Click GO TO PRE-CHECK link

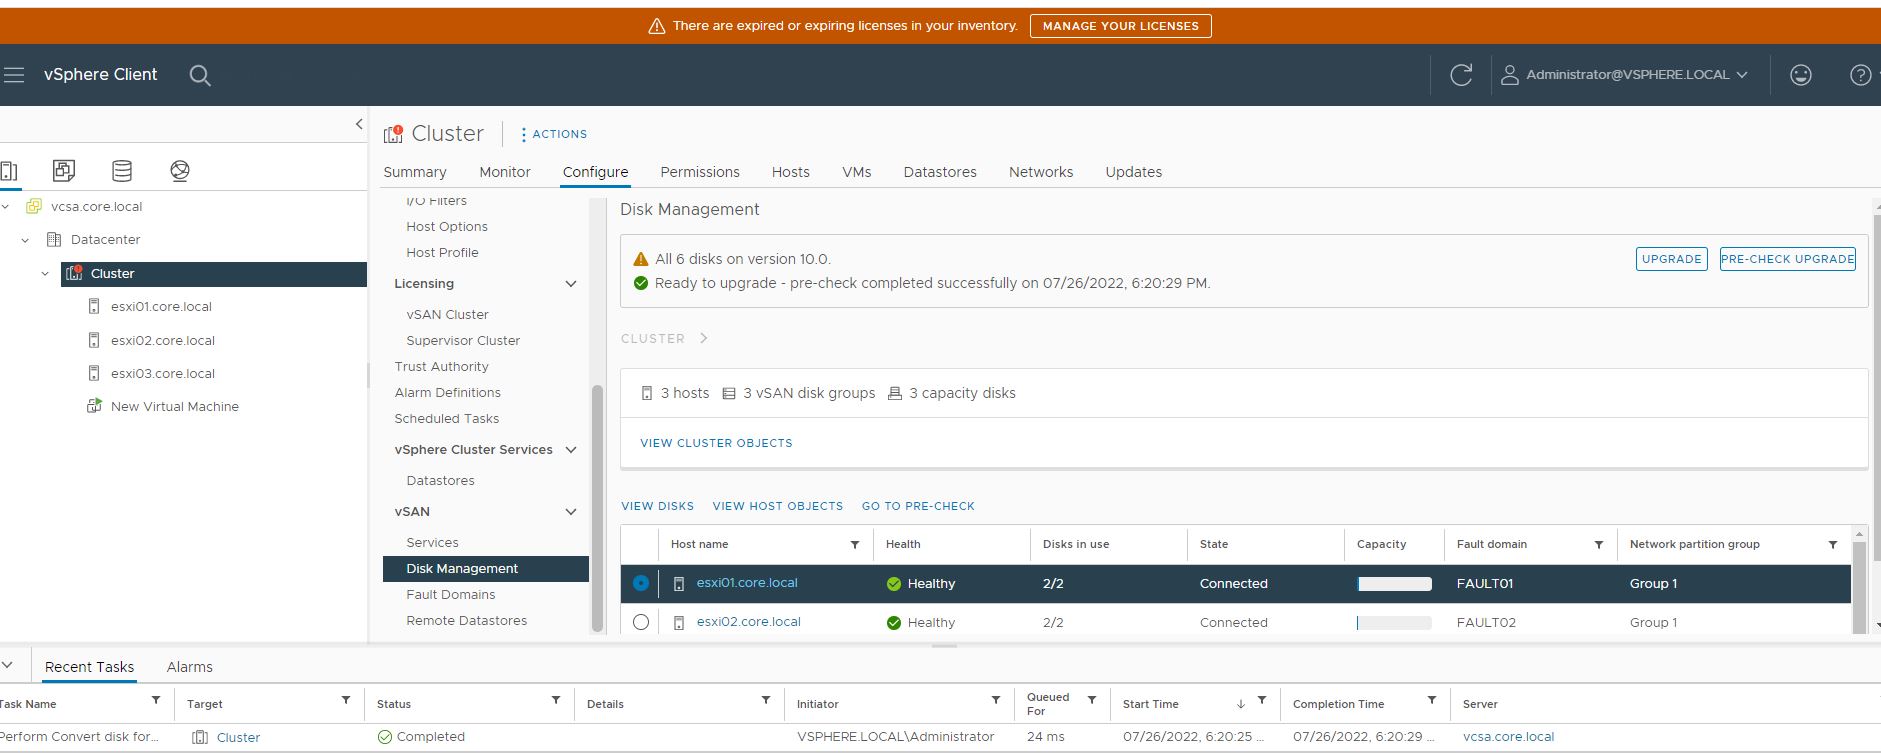(918, 506)
